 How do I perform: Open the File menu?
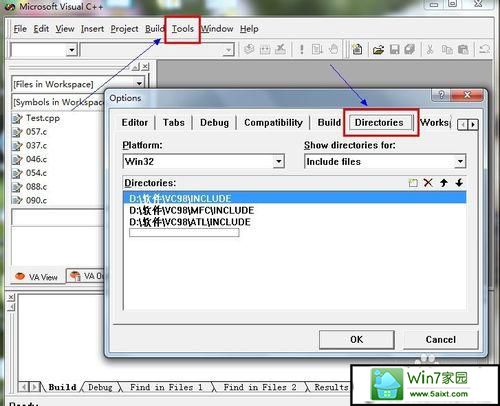[x=20, y=29]
